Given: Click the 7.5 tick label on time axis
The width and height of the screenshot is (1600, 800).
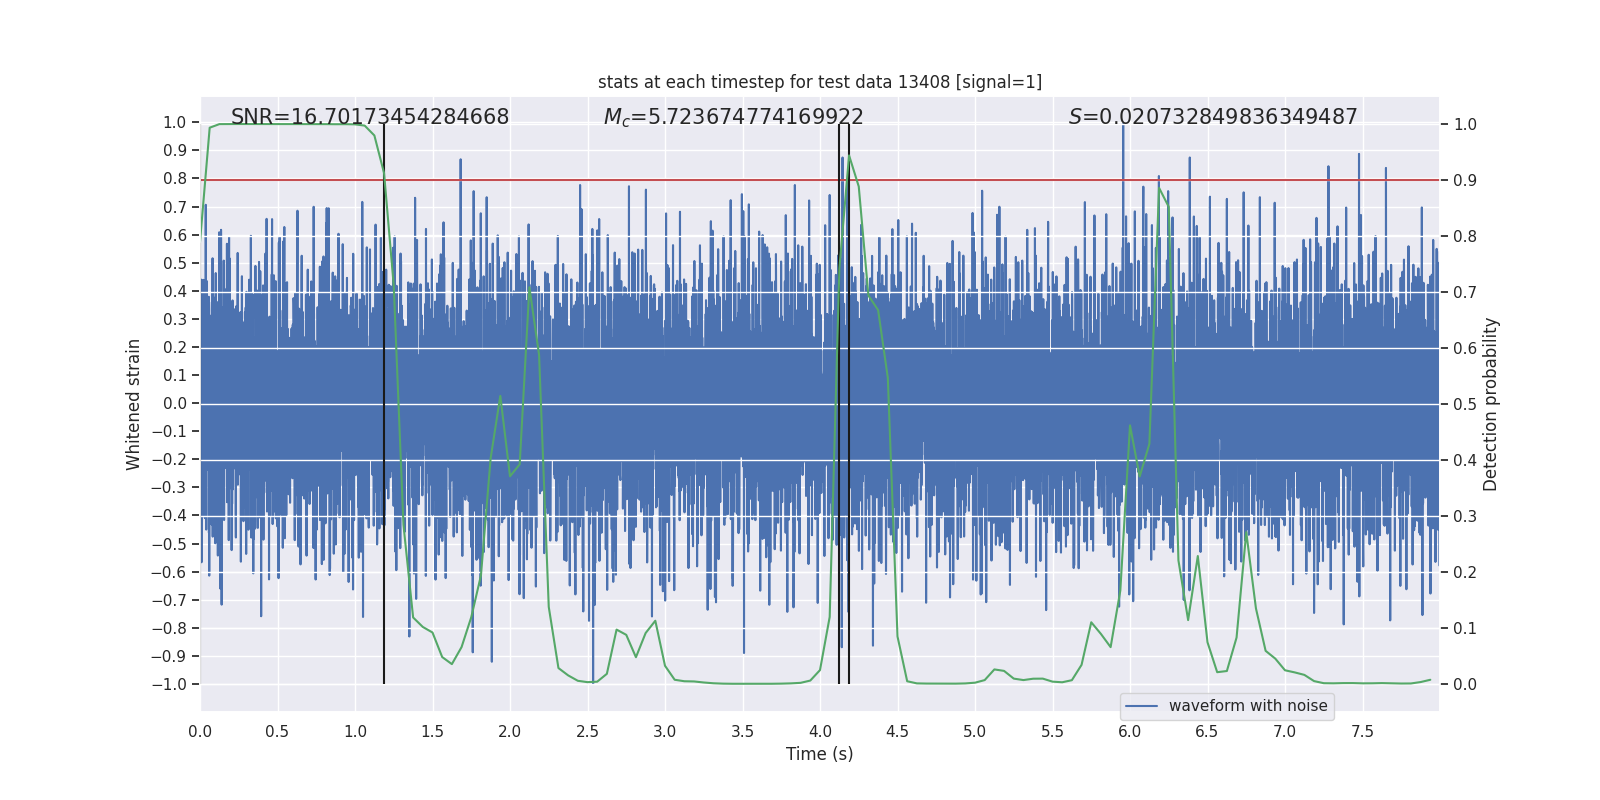Looking at the screenshot, I should [1362, 731].
